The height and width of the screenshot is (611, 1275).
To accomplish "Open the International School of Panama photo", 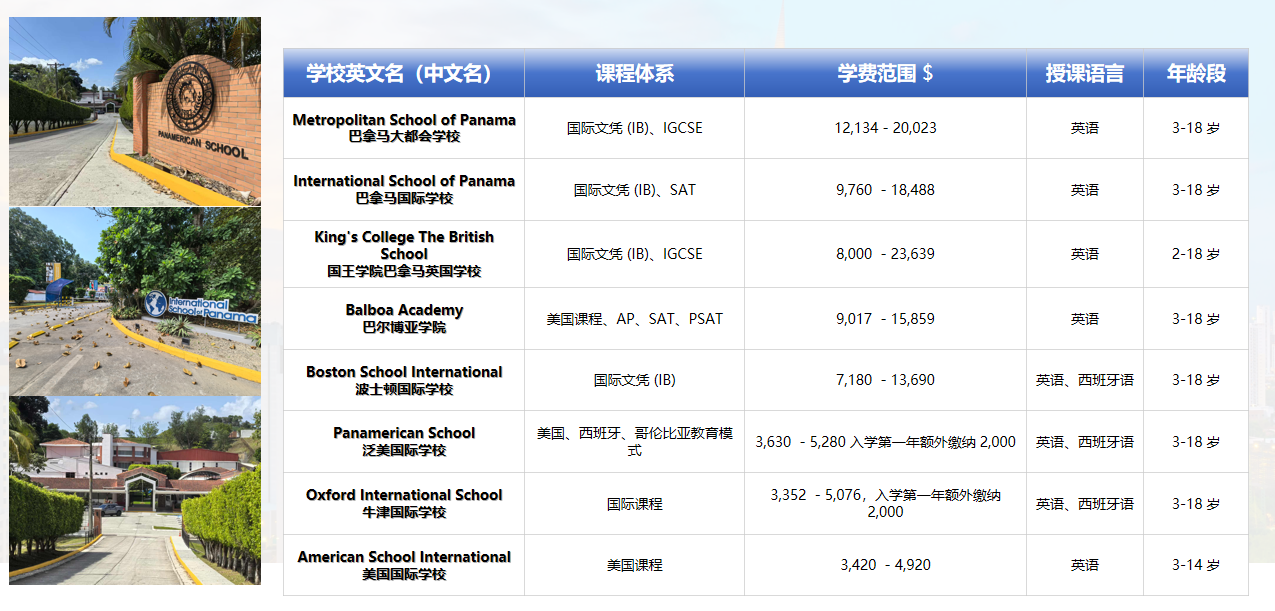I will coord(135,301).
